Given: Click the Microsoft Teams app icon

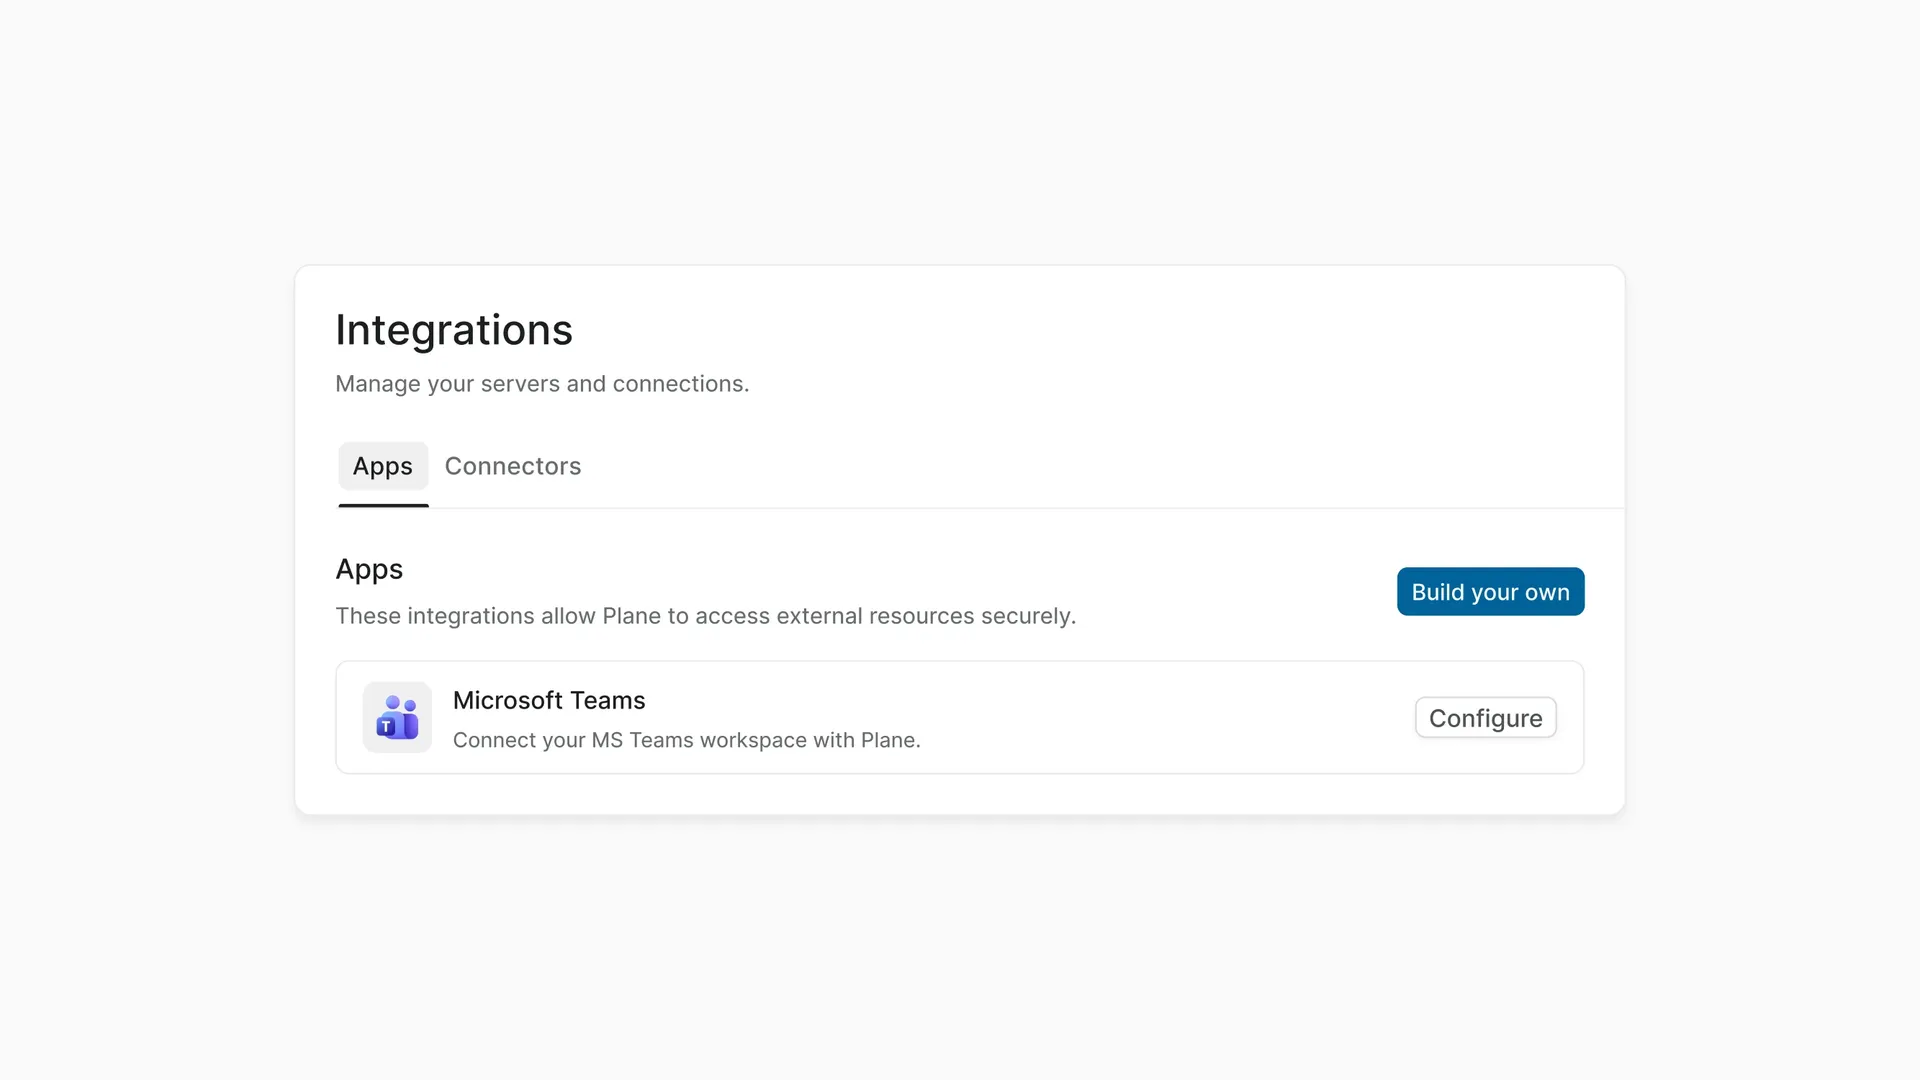Looking at the screenshot, I should pyautogui.click(x=397, y=717).
